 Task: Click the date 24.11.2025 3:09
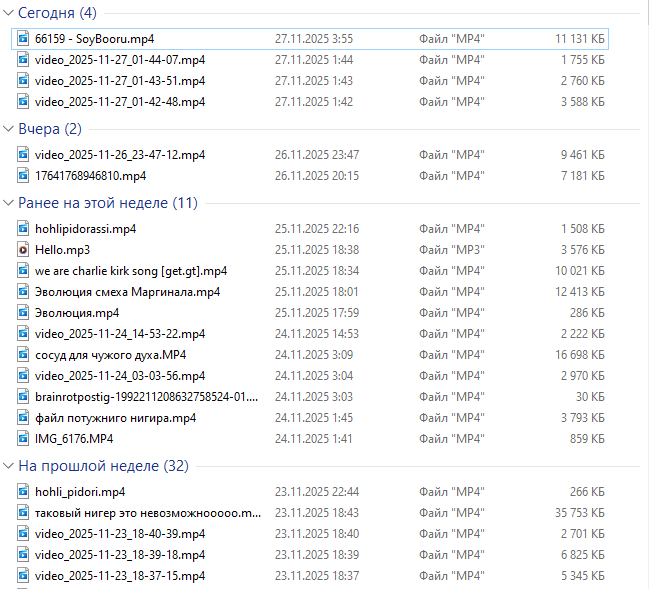[314, 355]
